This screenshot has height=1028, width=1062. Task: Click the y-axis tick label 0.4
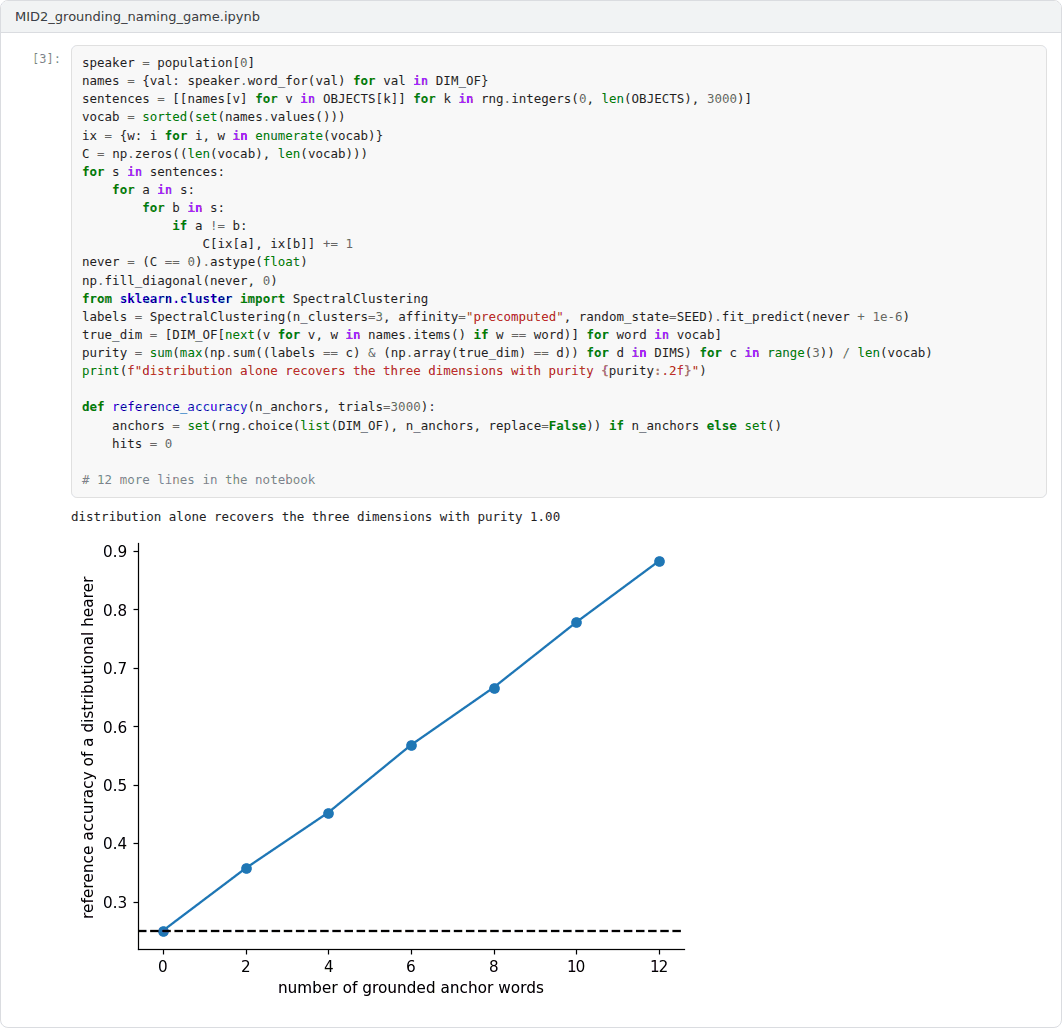click(115, 843)
